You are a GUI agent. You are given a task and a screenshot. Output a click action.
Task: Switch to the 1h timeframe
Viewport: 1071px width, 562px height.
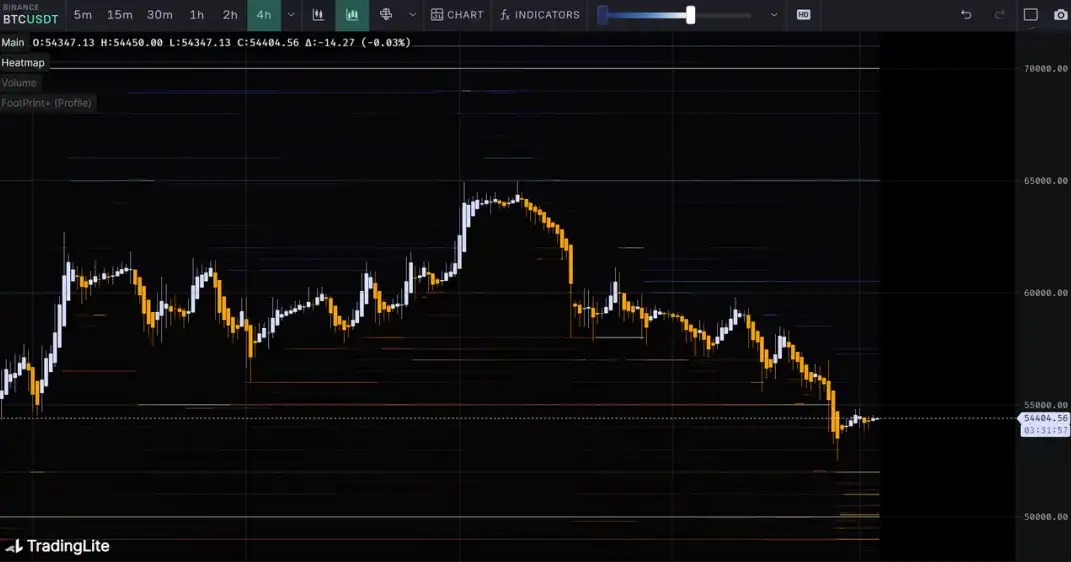click(x=197, y=15)
